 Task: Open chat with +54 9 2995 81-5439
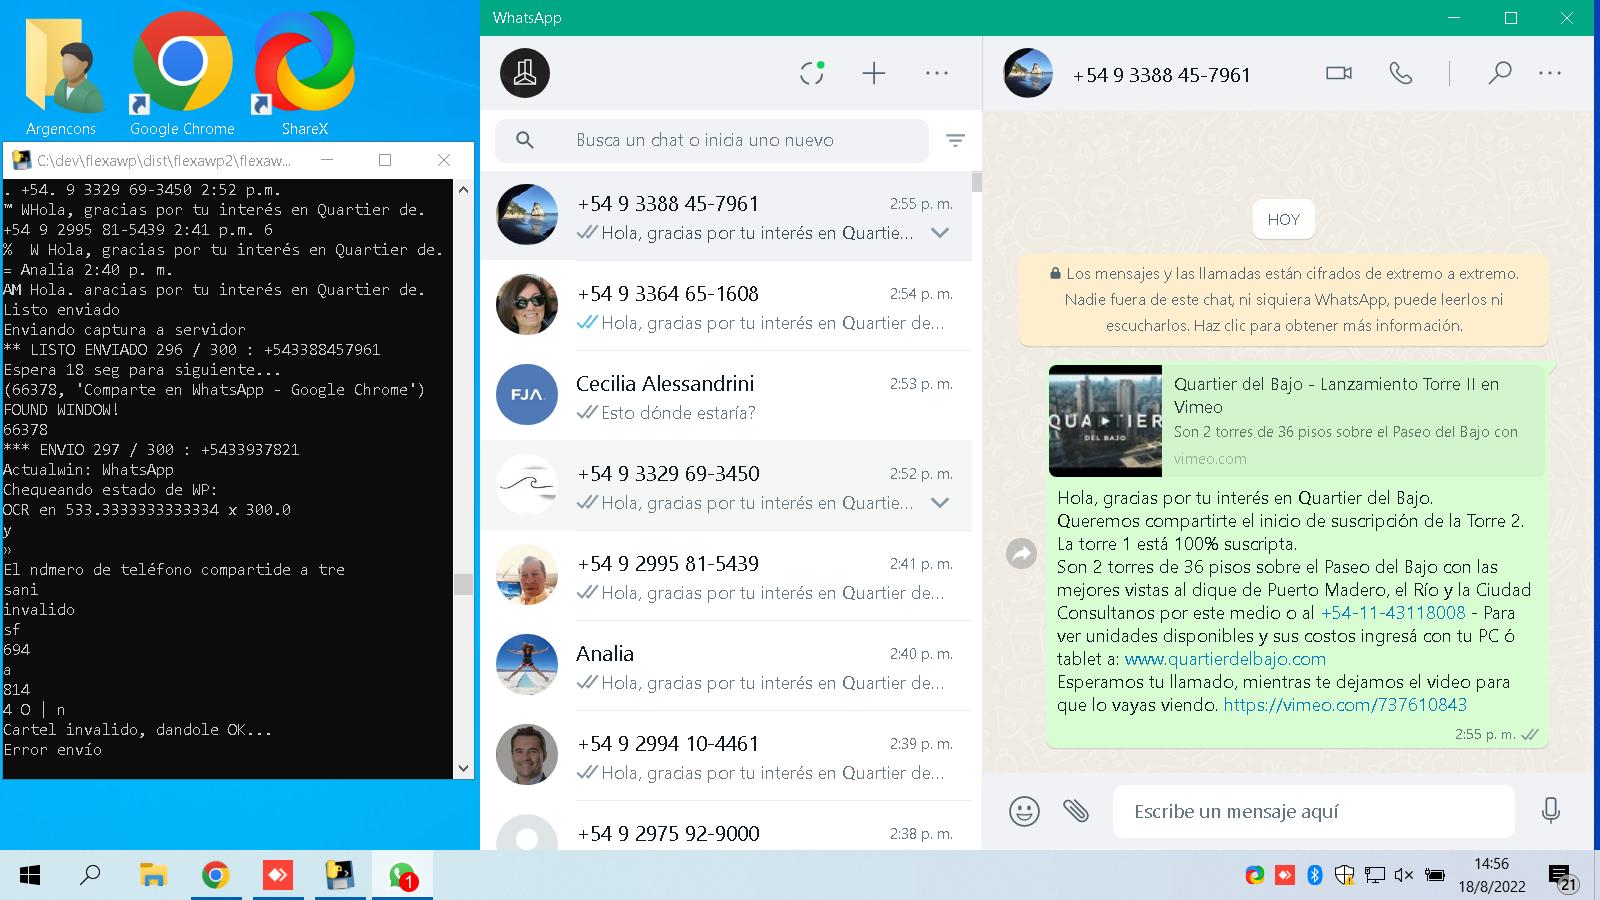[x=727, y=576]
